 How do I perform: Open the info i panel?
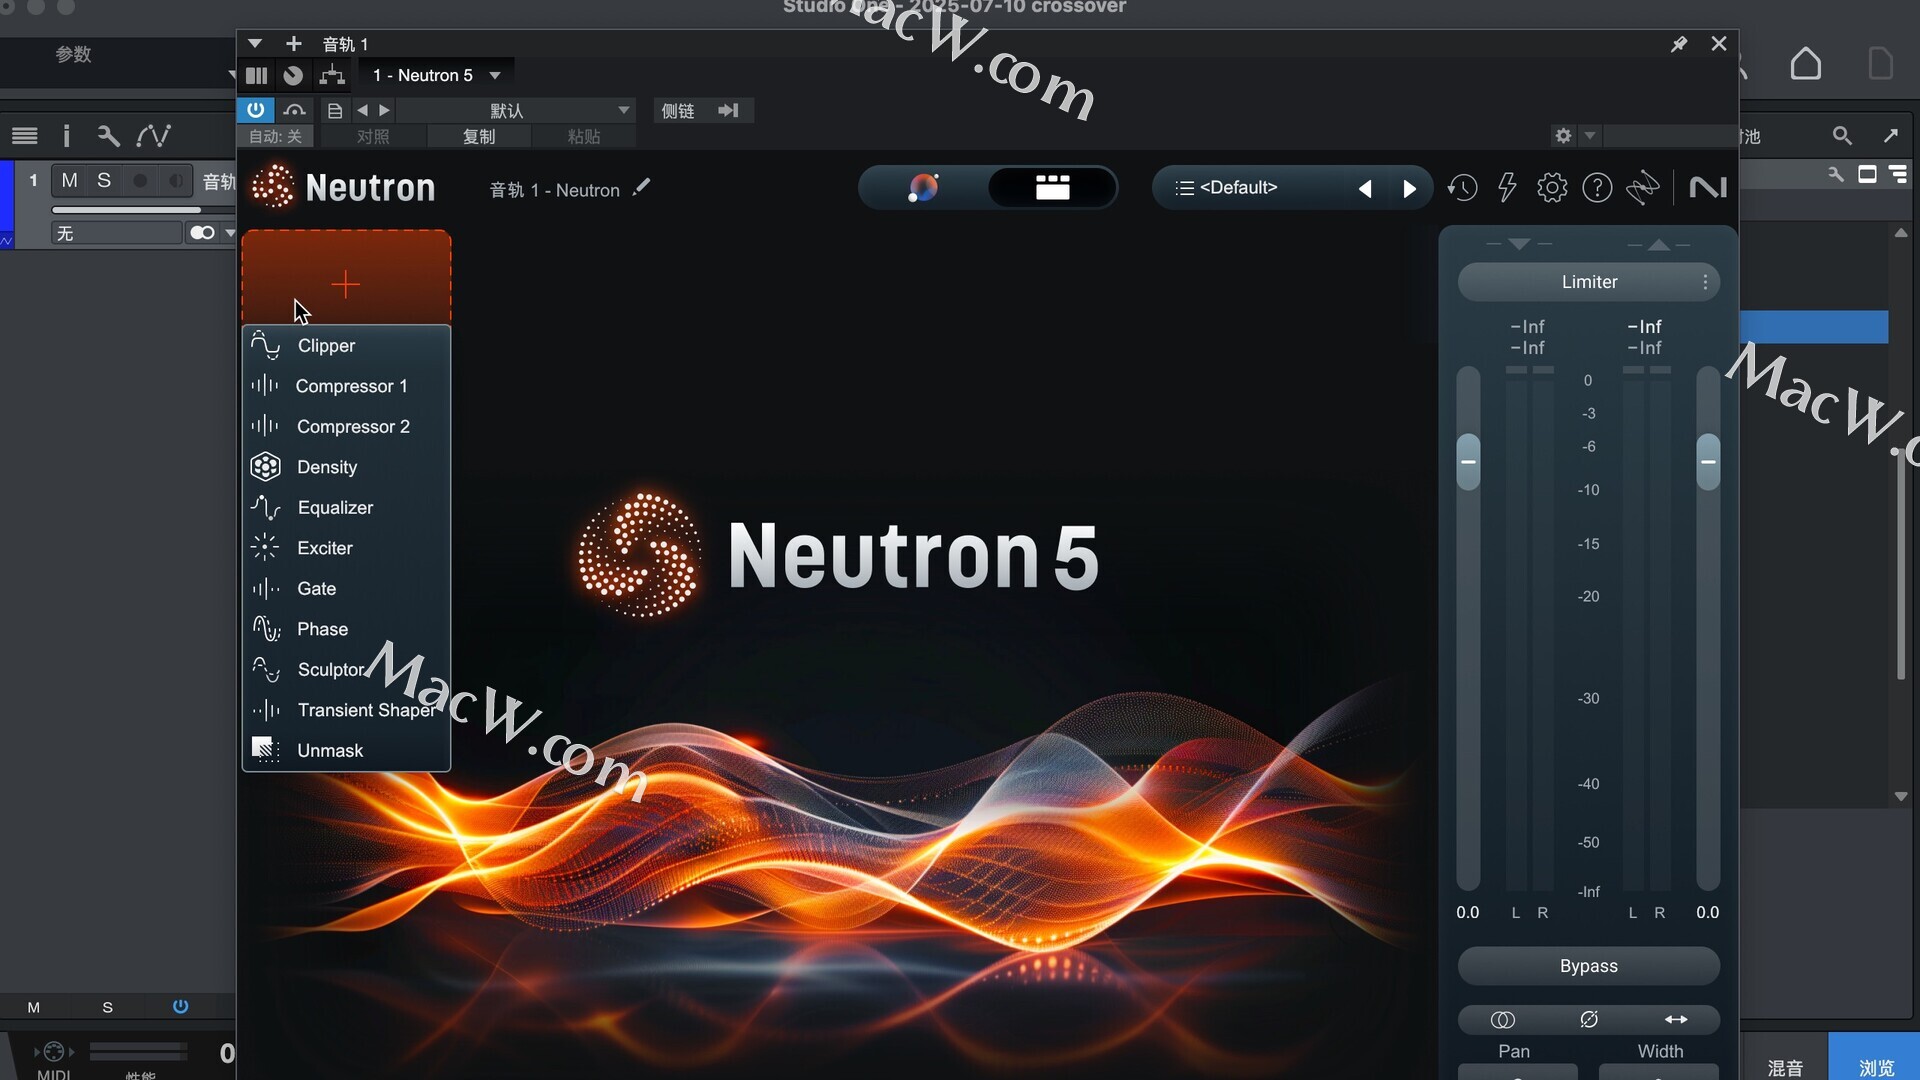click(66, 136)
